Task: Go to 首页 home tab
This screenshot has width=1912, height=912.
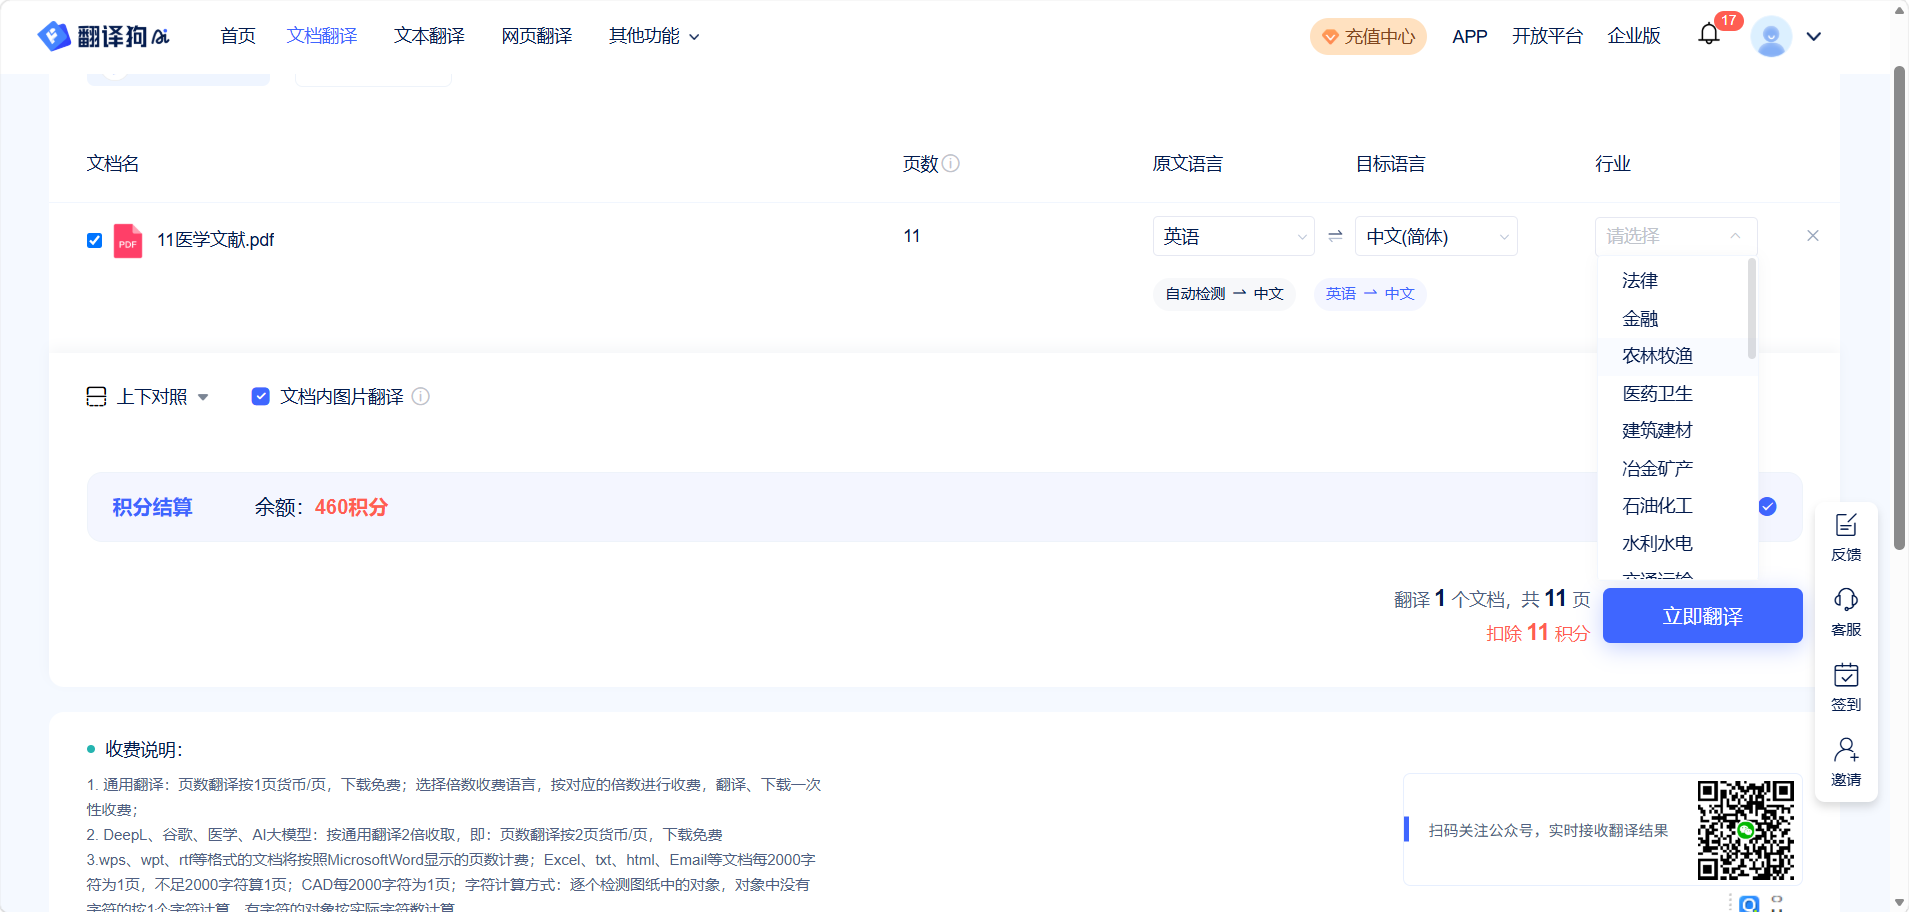Action: [x=238, y=36]
